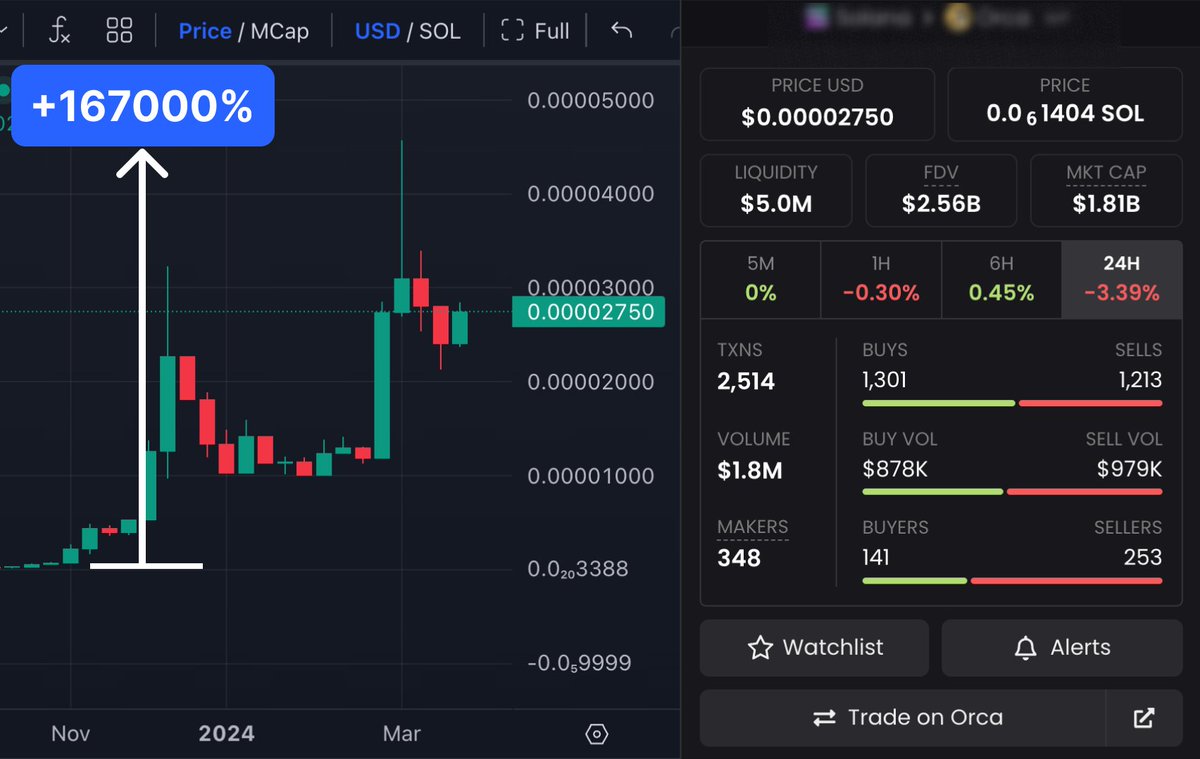Click the Nov time axis label
Viewport: 1200px width, 759px height.
pos(70,734)
